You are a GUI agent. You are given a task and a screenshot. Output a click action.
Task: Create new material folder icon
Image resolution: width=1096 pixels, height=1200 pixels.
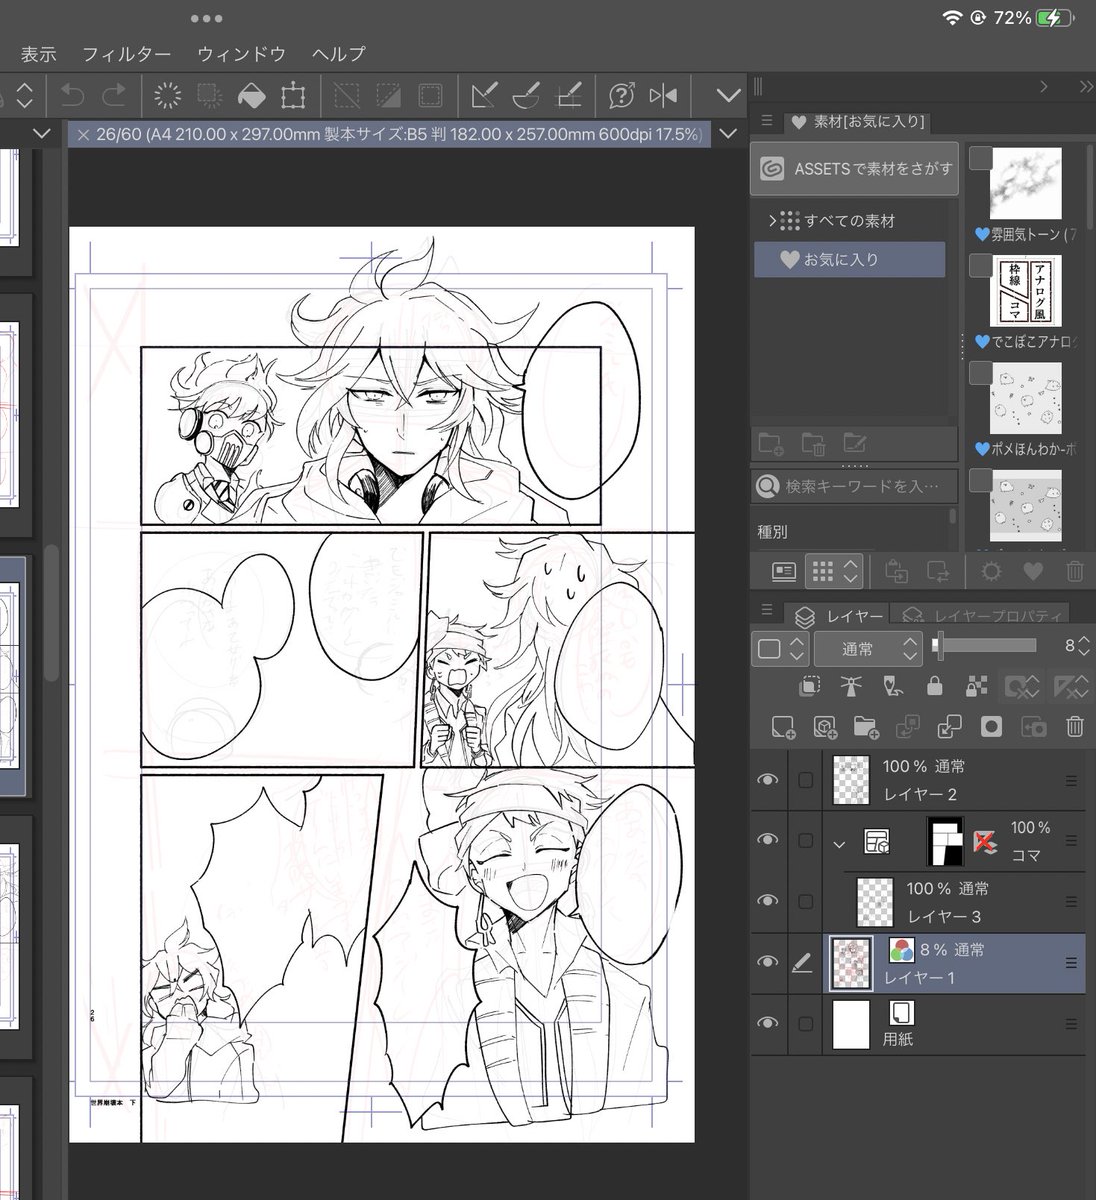coord(771,443)
